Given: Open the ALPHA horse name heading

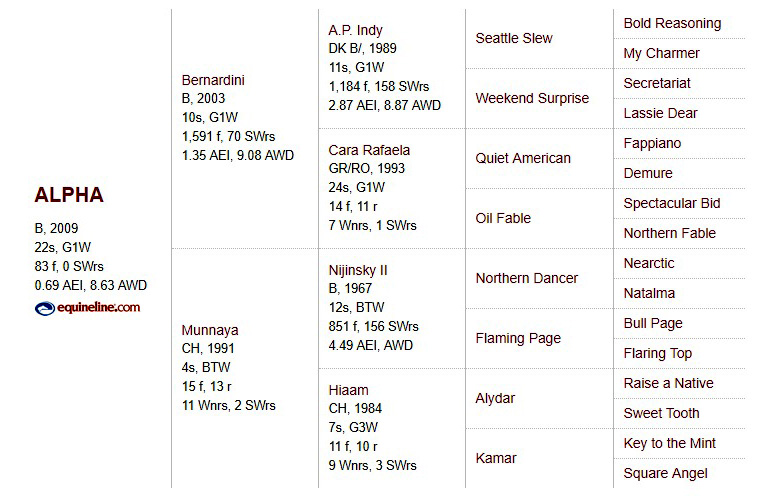Looking at the screenshot, I should pyautogui.click(x=69, y=195).
